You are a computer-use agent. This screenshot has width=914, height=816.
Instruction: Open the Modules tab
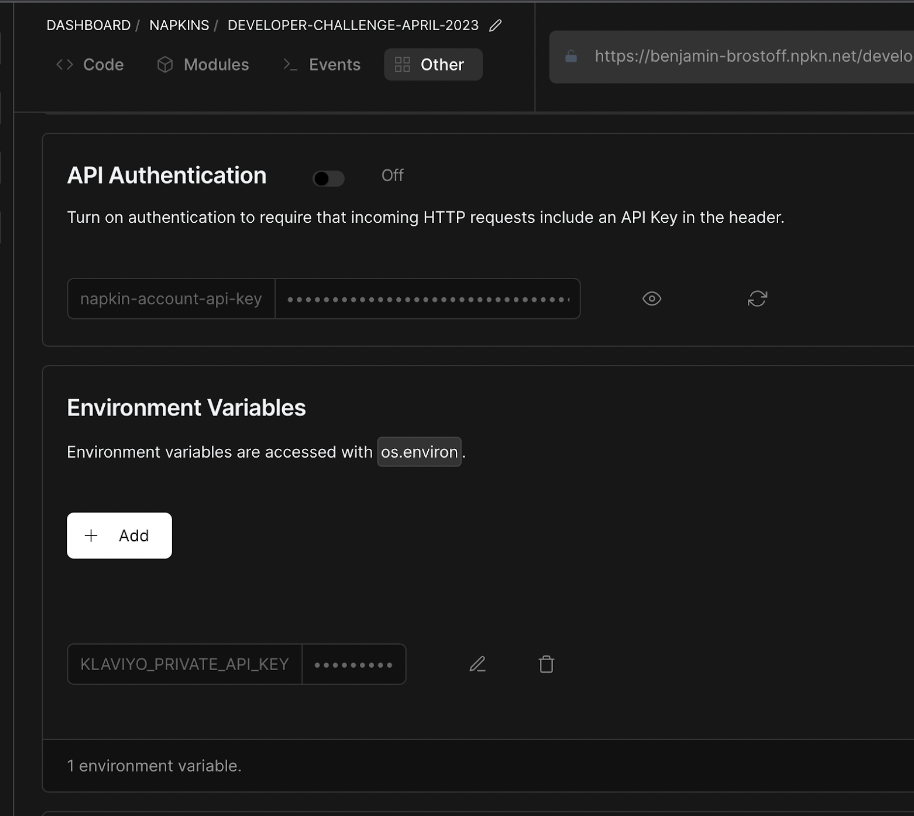point(203,65)
